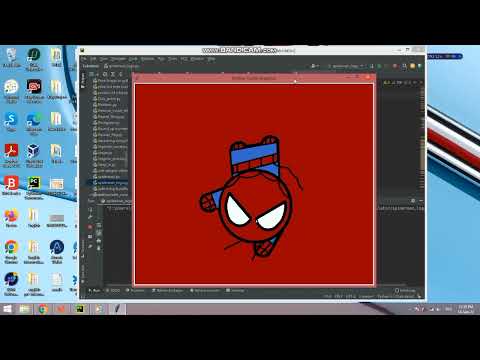Click the red Stop button in PyCharm toolbar

tap(395, 66)
